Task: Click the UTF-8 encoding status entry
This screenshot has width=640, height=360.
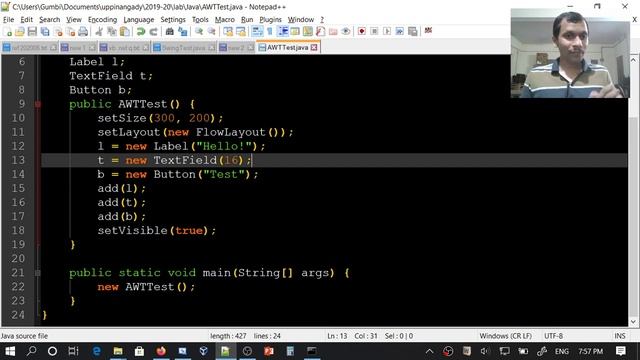Action: [x=553, y=336]
